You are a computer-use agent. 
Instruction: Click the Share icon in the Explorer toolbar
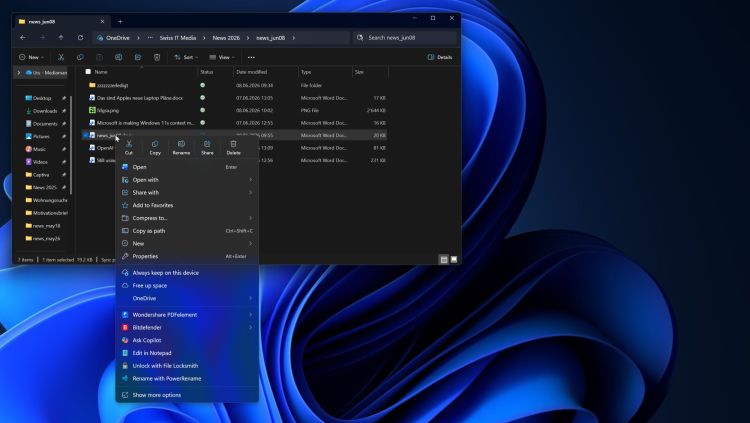pyautogui.click(x=137, y=57)
